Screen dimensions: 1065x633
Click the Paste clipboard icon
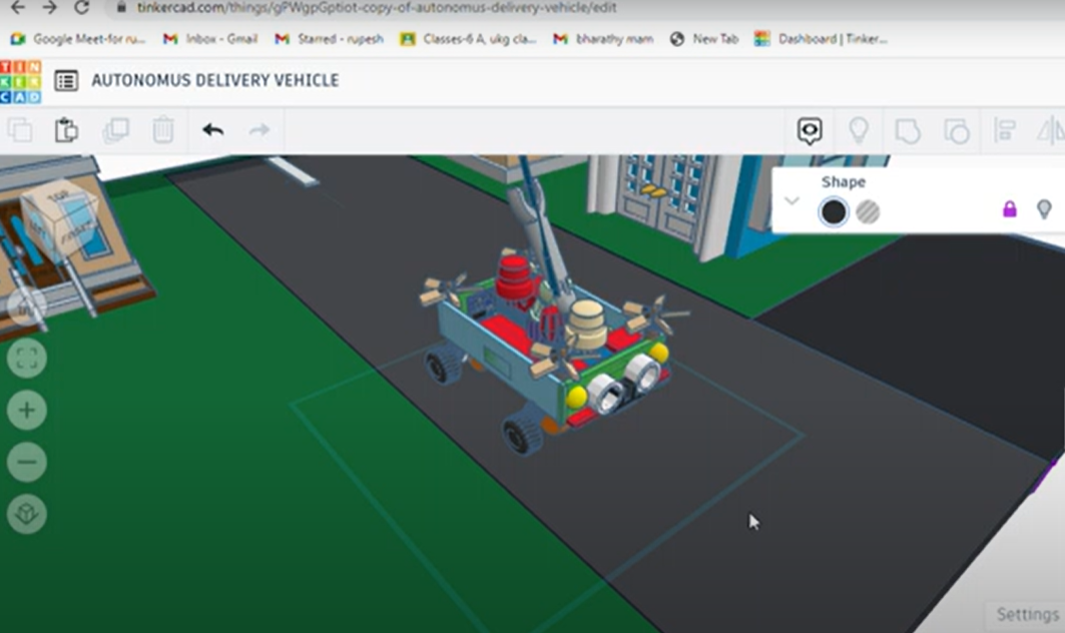[66, 130]
